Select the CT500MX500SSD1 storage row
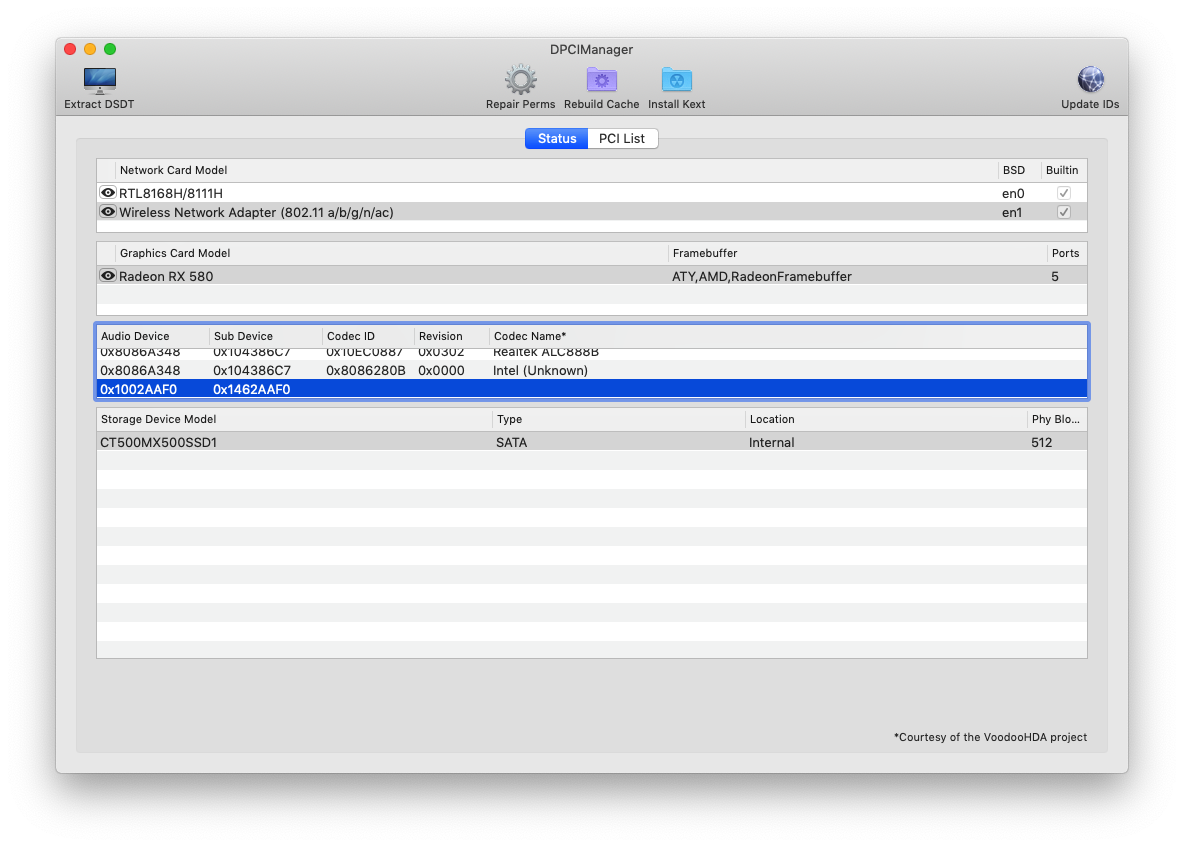 coord(592,442)
